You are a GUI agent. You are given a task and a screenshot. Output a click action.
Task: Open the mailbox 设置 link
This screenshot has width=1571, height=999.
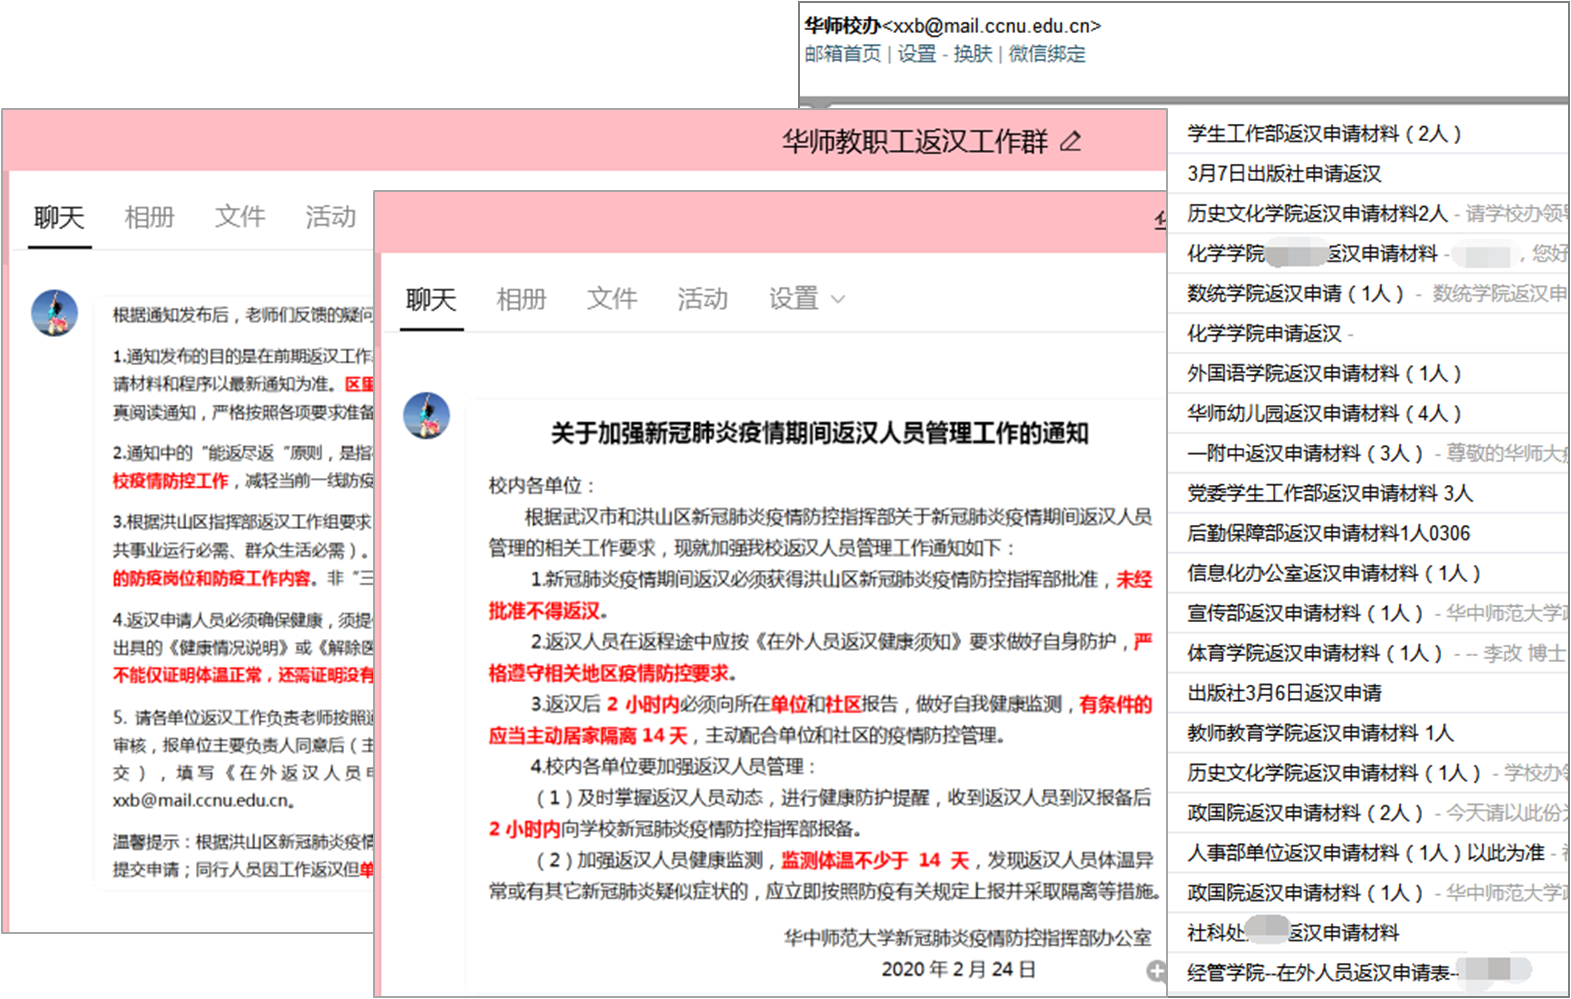(x=916, y=54)
